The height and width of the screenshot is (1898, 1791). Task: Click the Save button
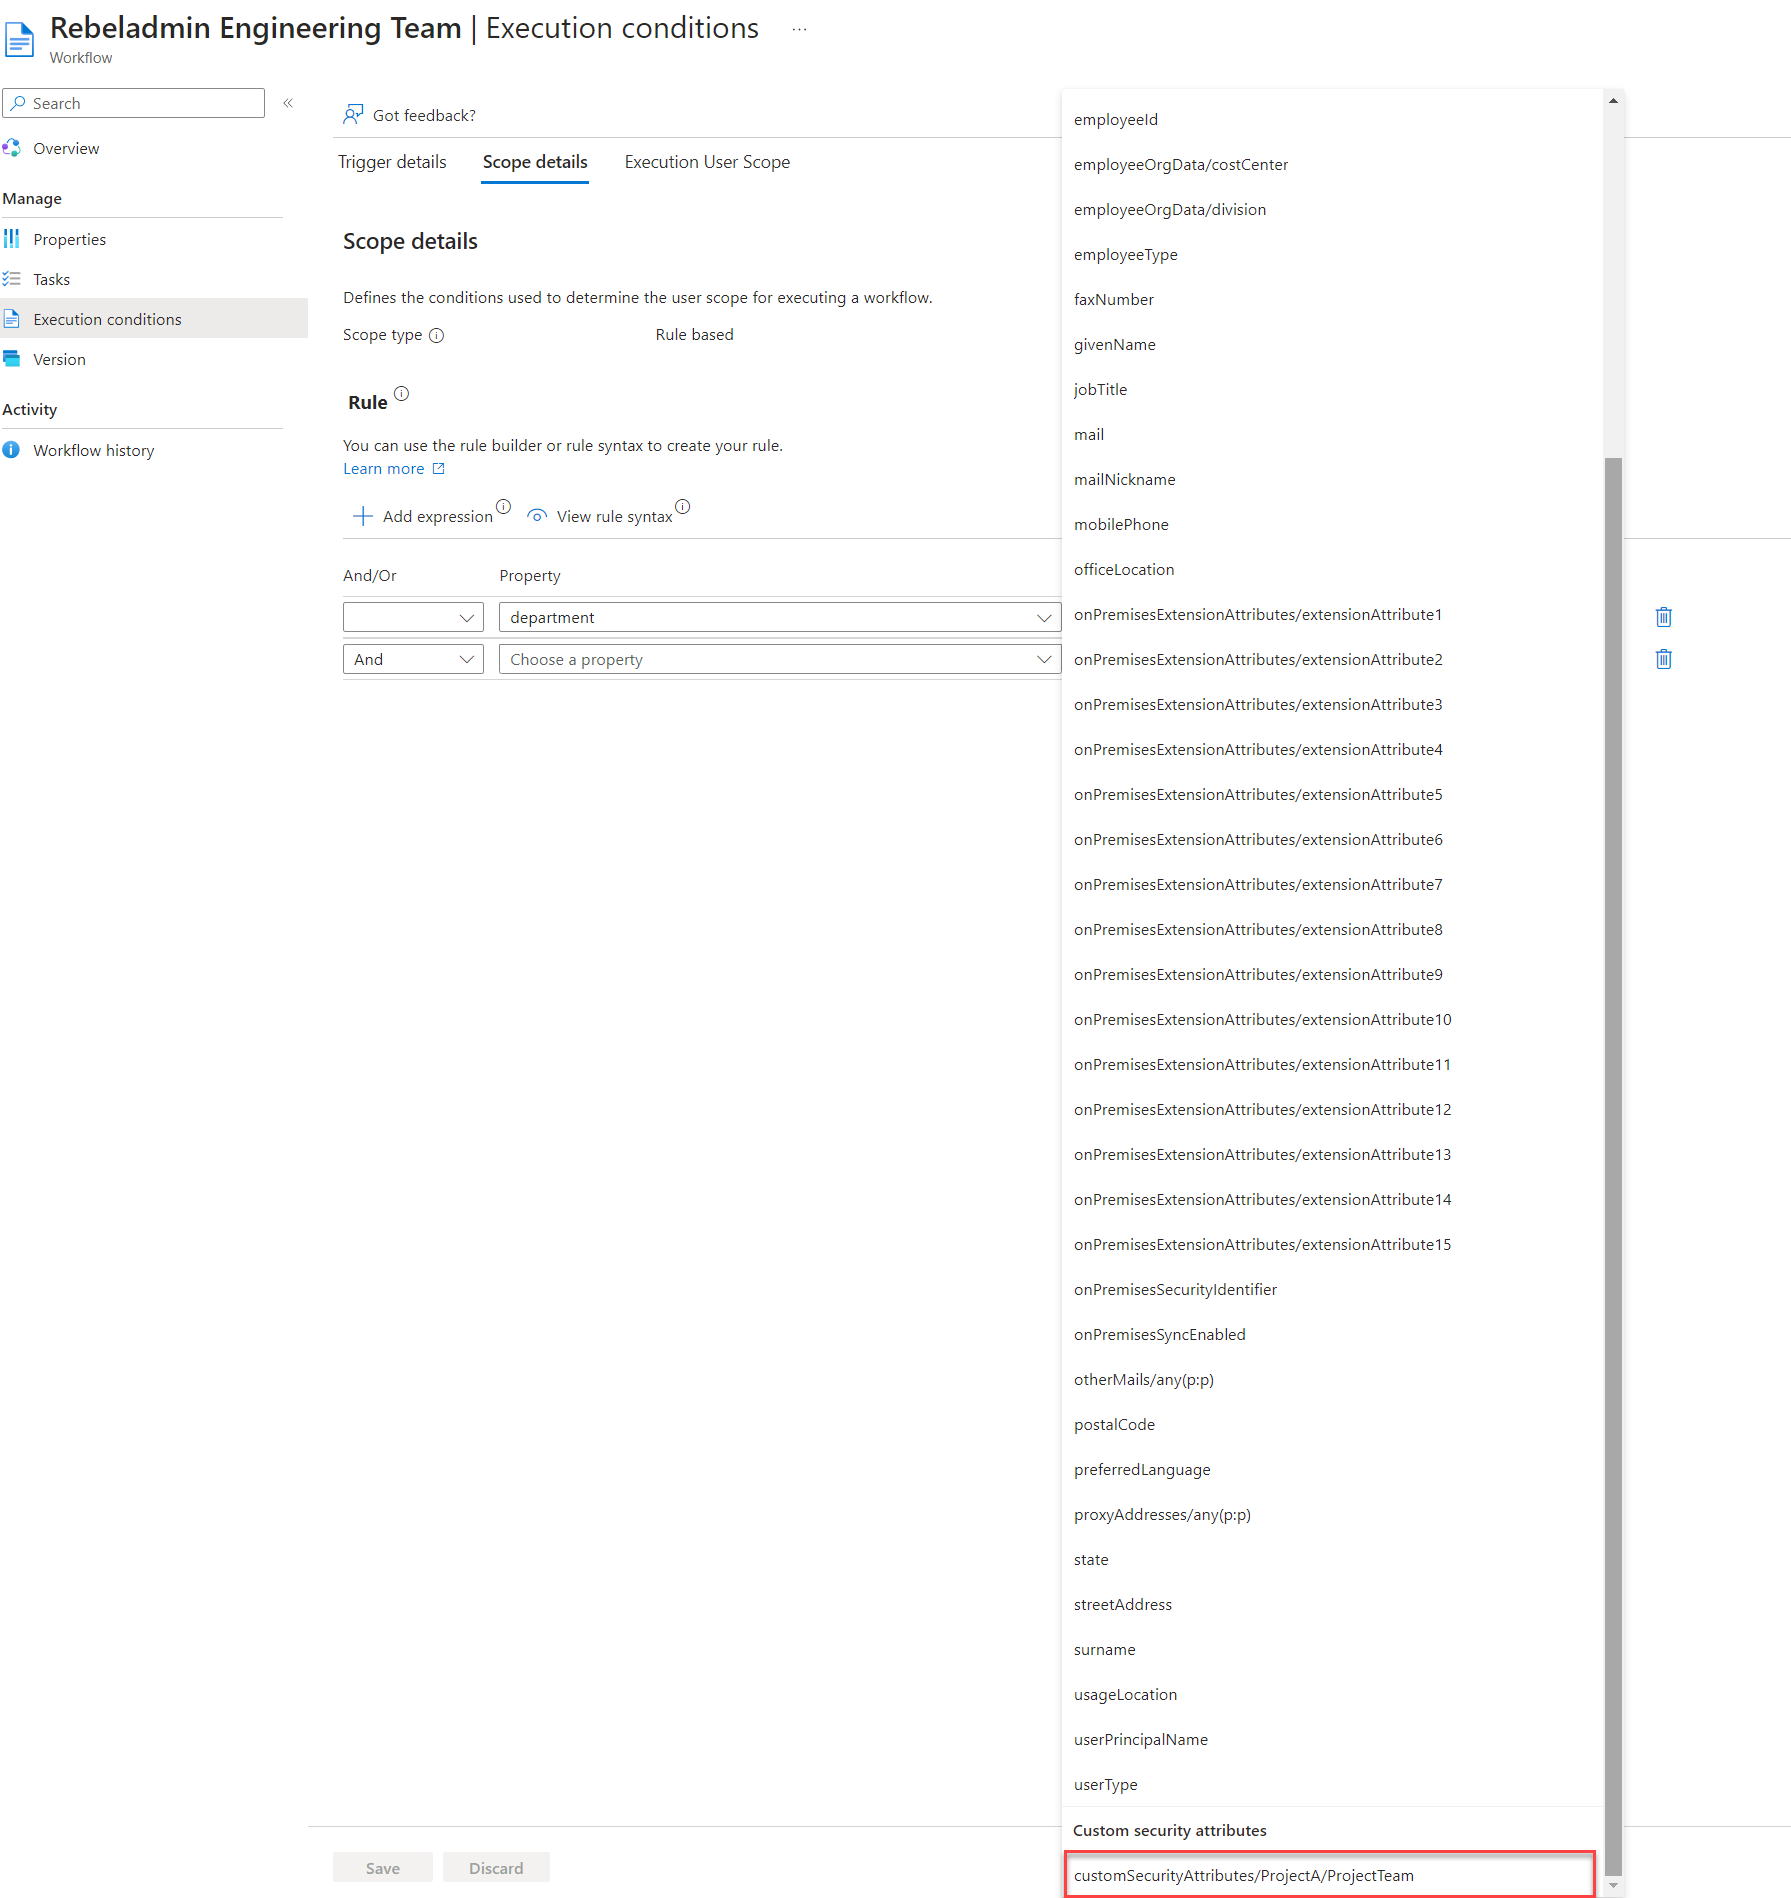click(x=383, y=1868)
